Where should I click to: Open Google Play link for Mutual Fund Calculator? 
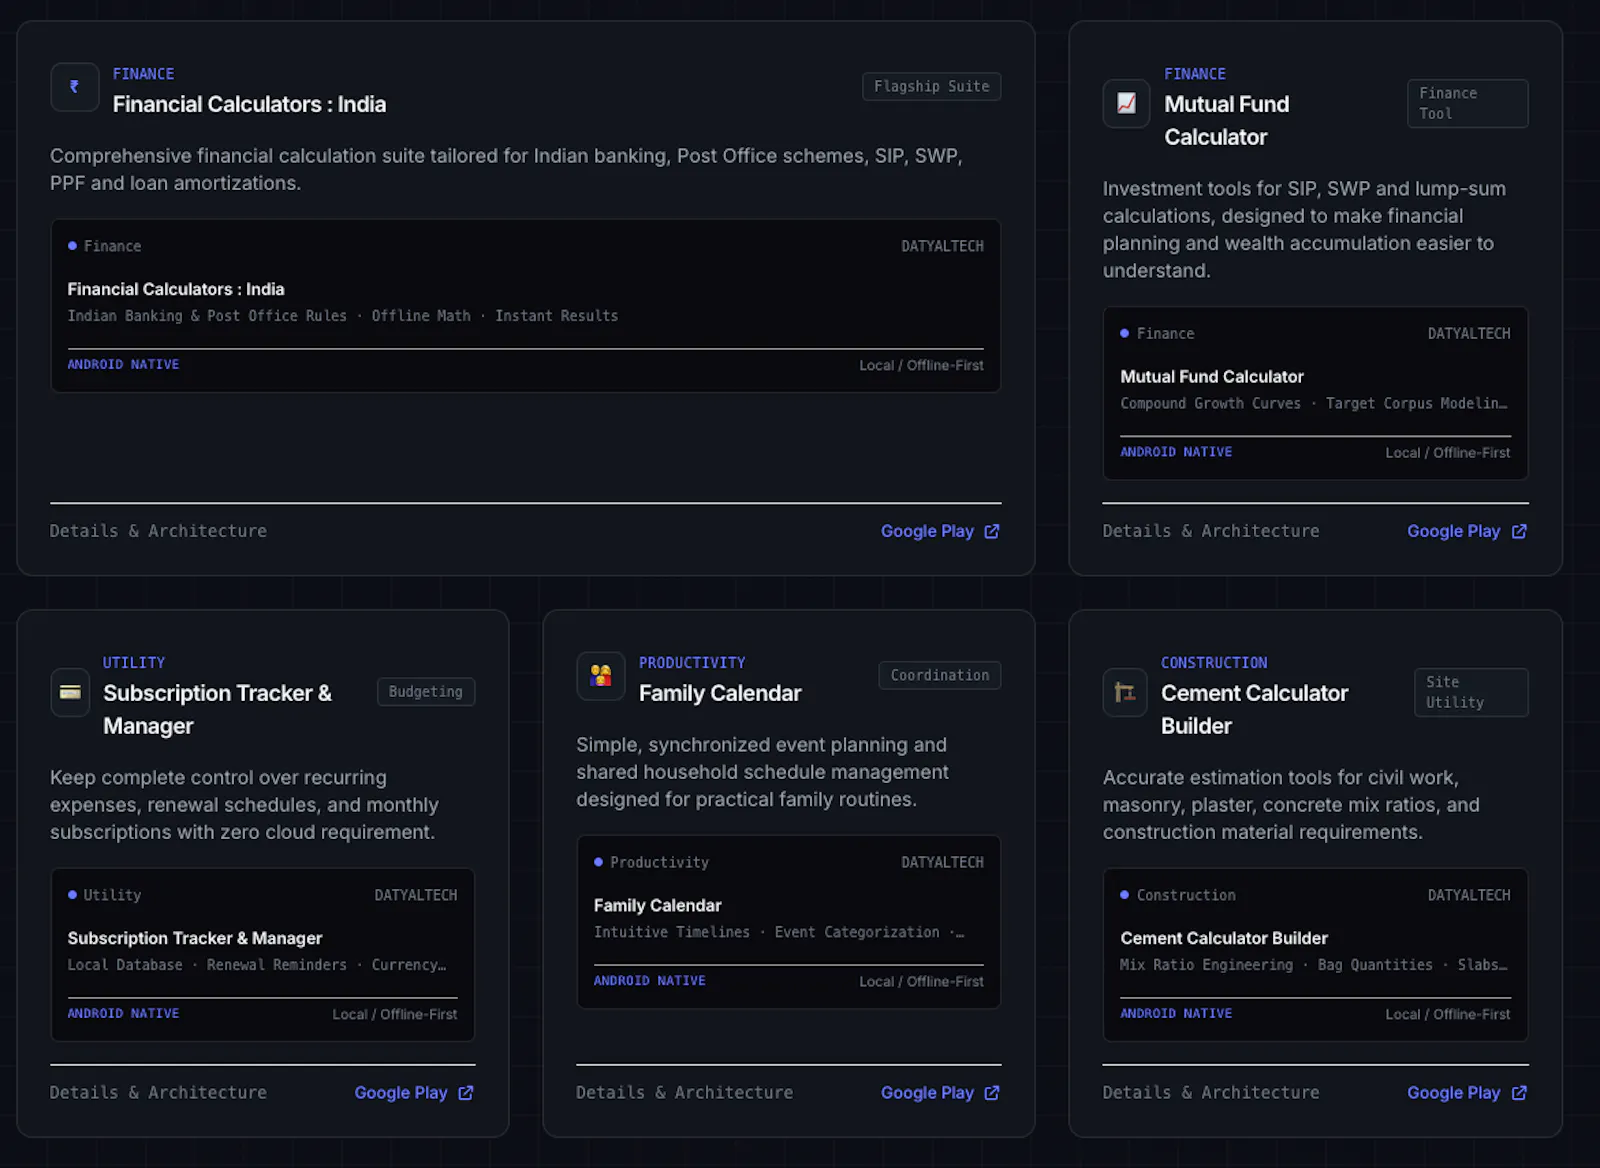pyautogui.click(x=1467, y=531)
